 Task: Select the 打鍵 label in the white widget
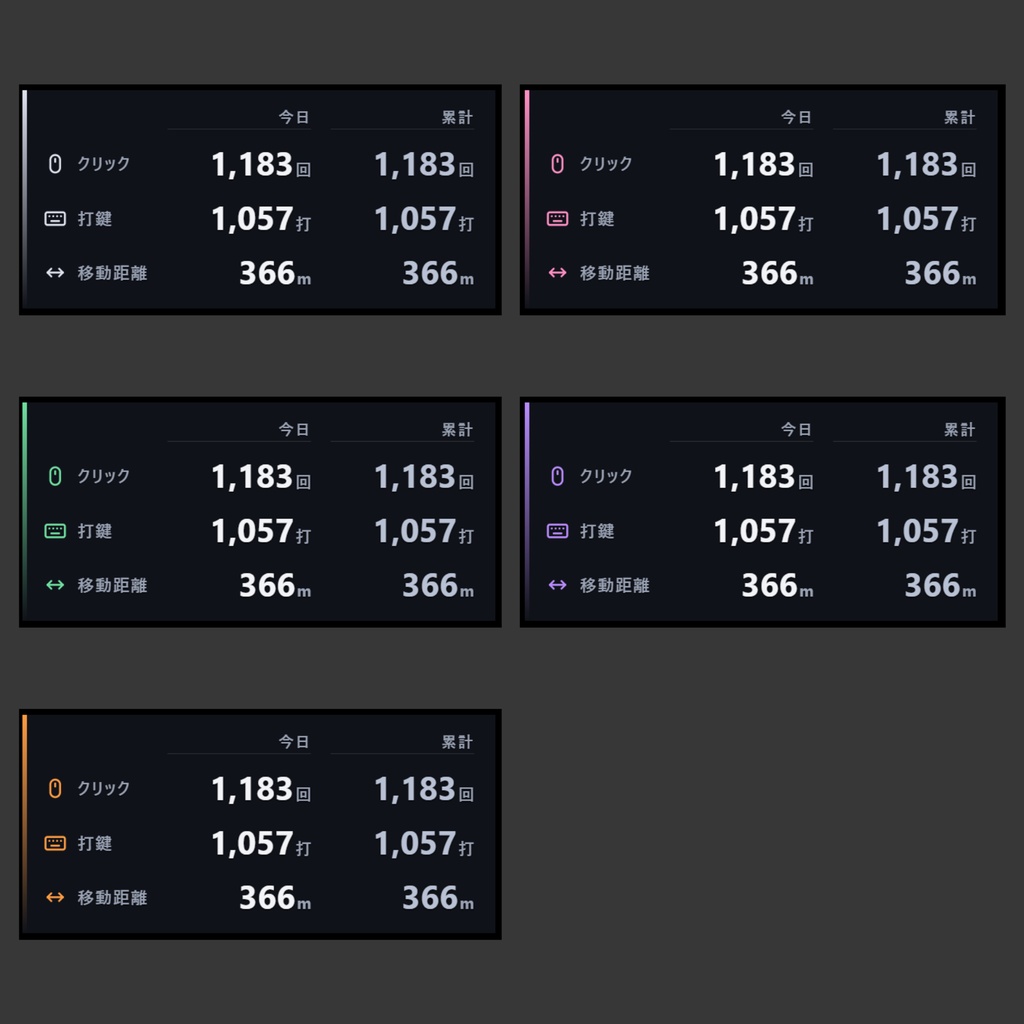tap(95, 219)
